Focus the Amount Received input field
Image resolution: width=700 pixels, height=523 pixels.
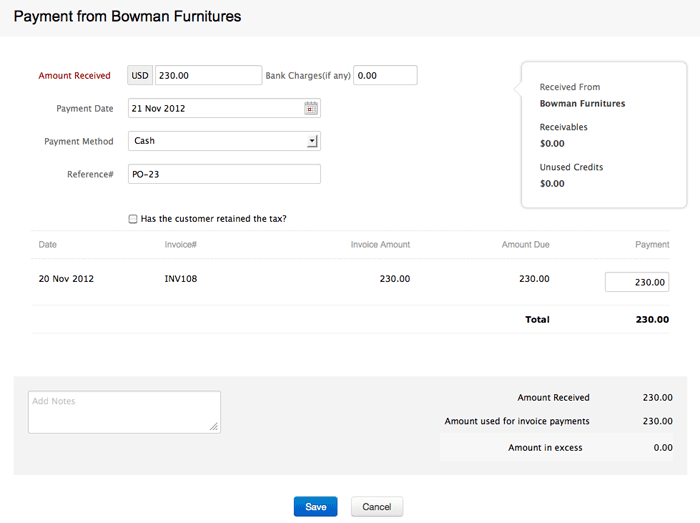pyautogui.click(x=208, y=75)
